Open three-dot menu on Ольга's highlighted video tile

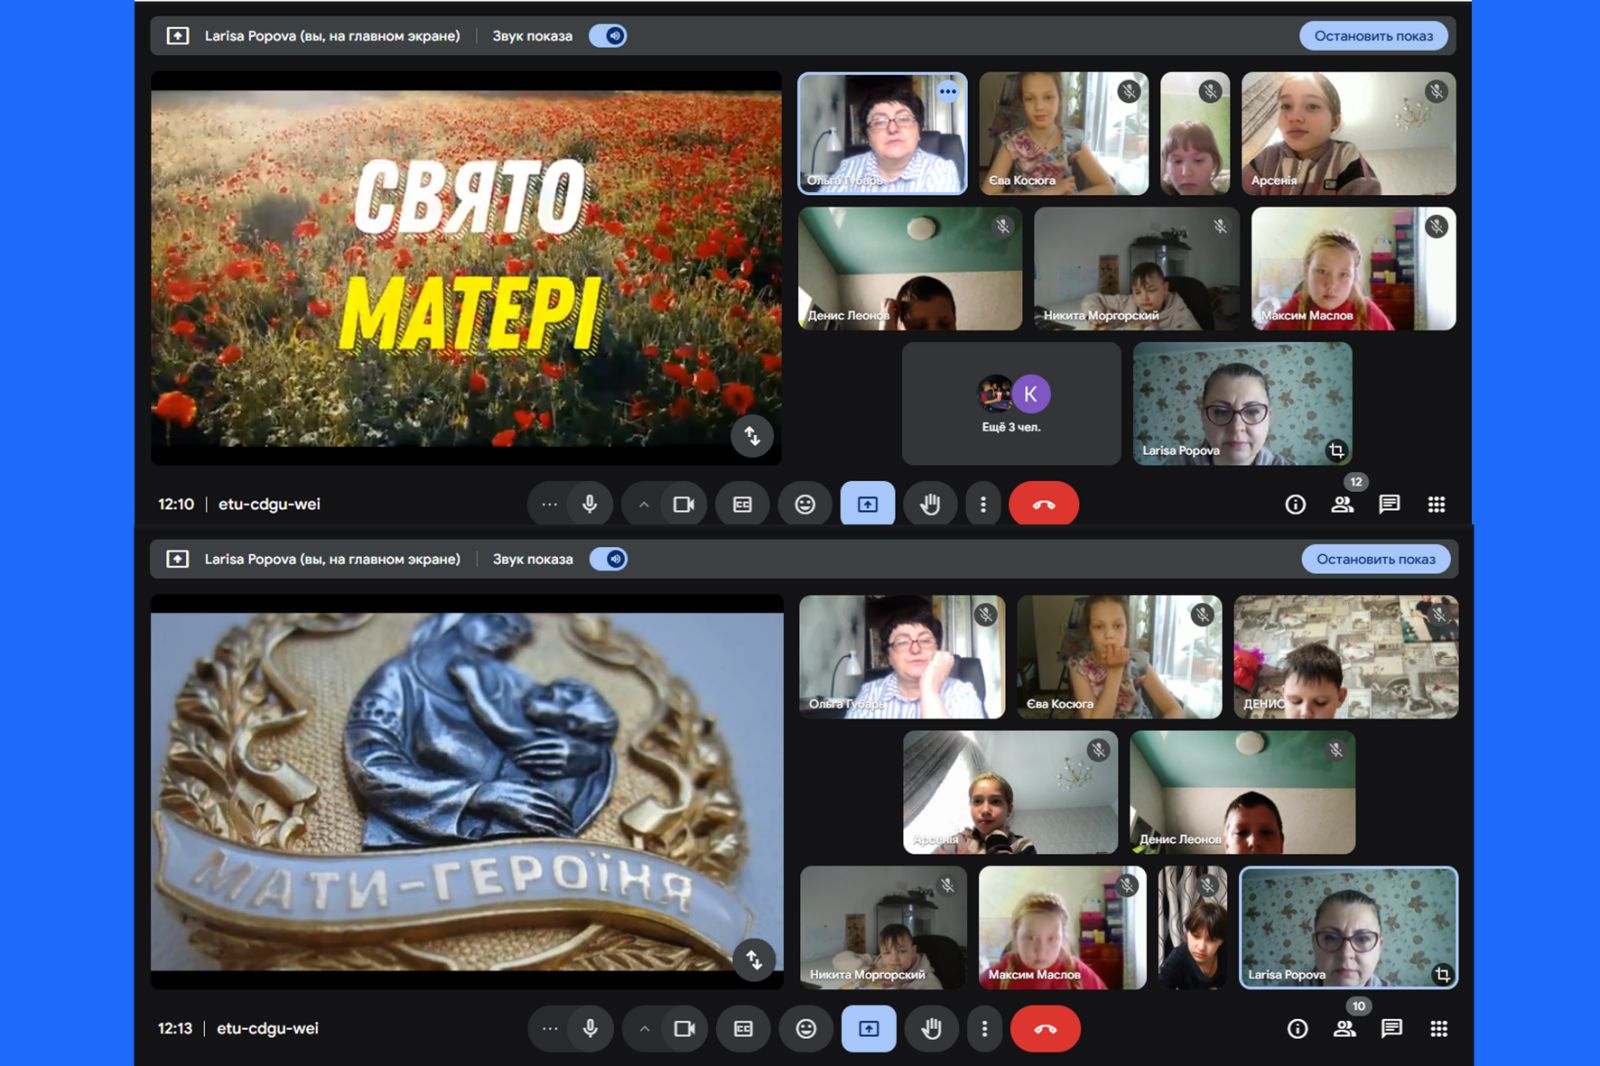(x=947, y=92)
